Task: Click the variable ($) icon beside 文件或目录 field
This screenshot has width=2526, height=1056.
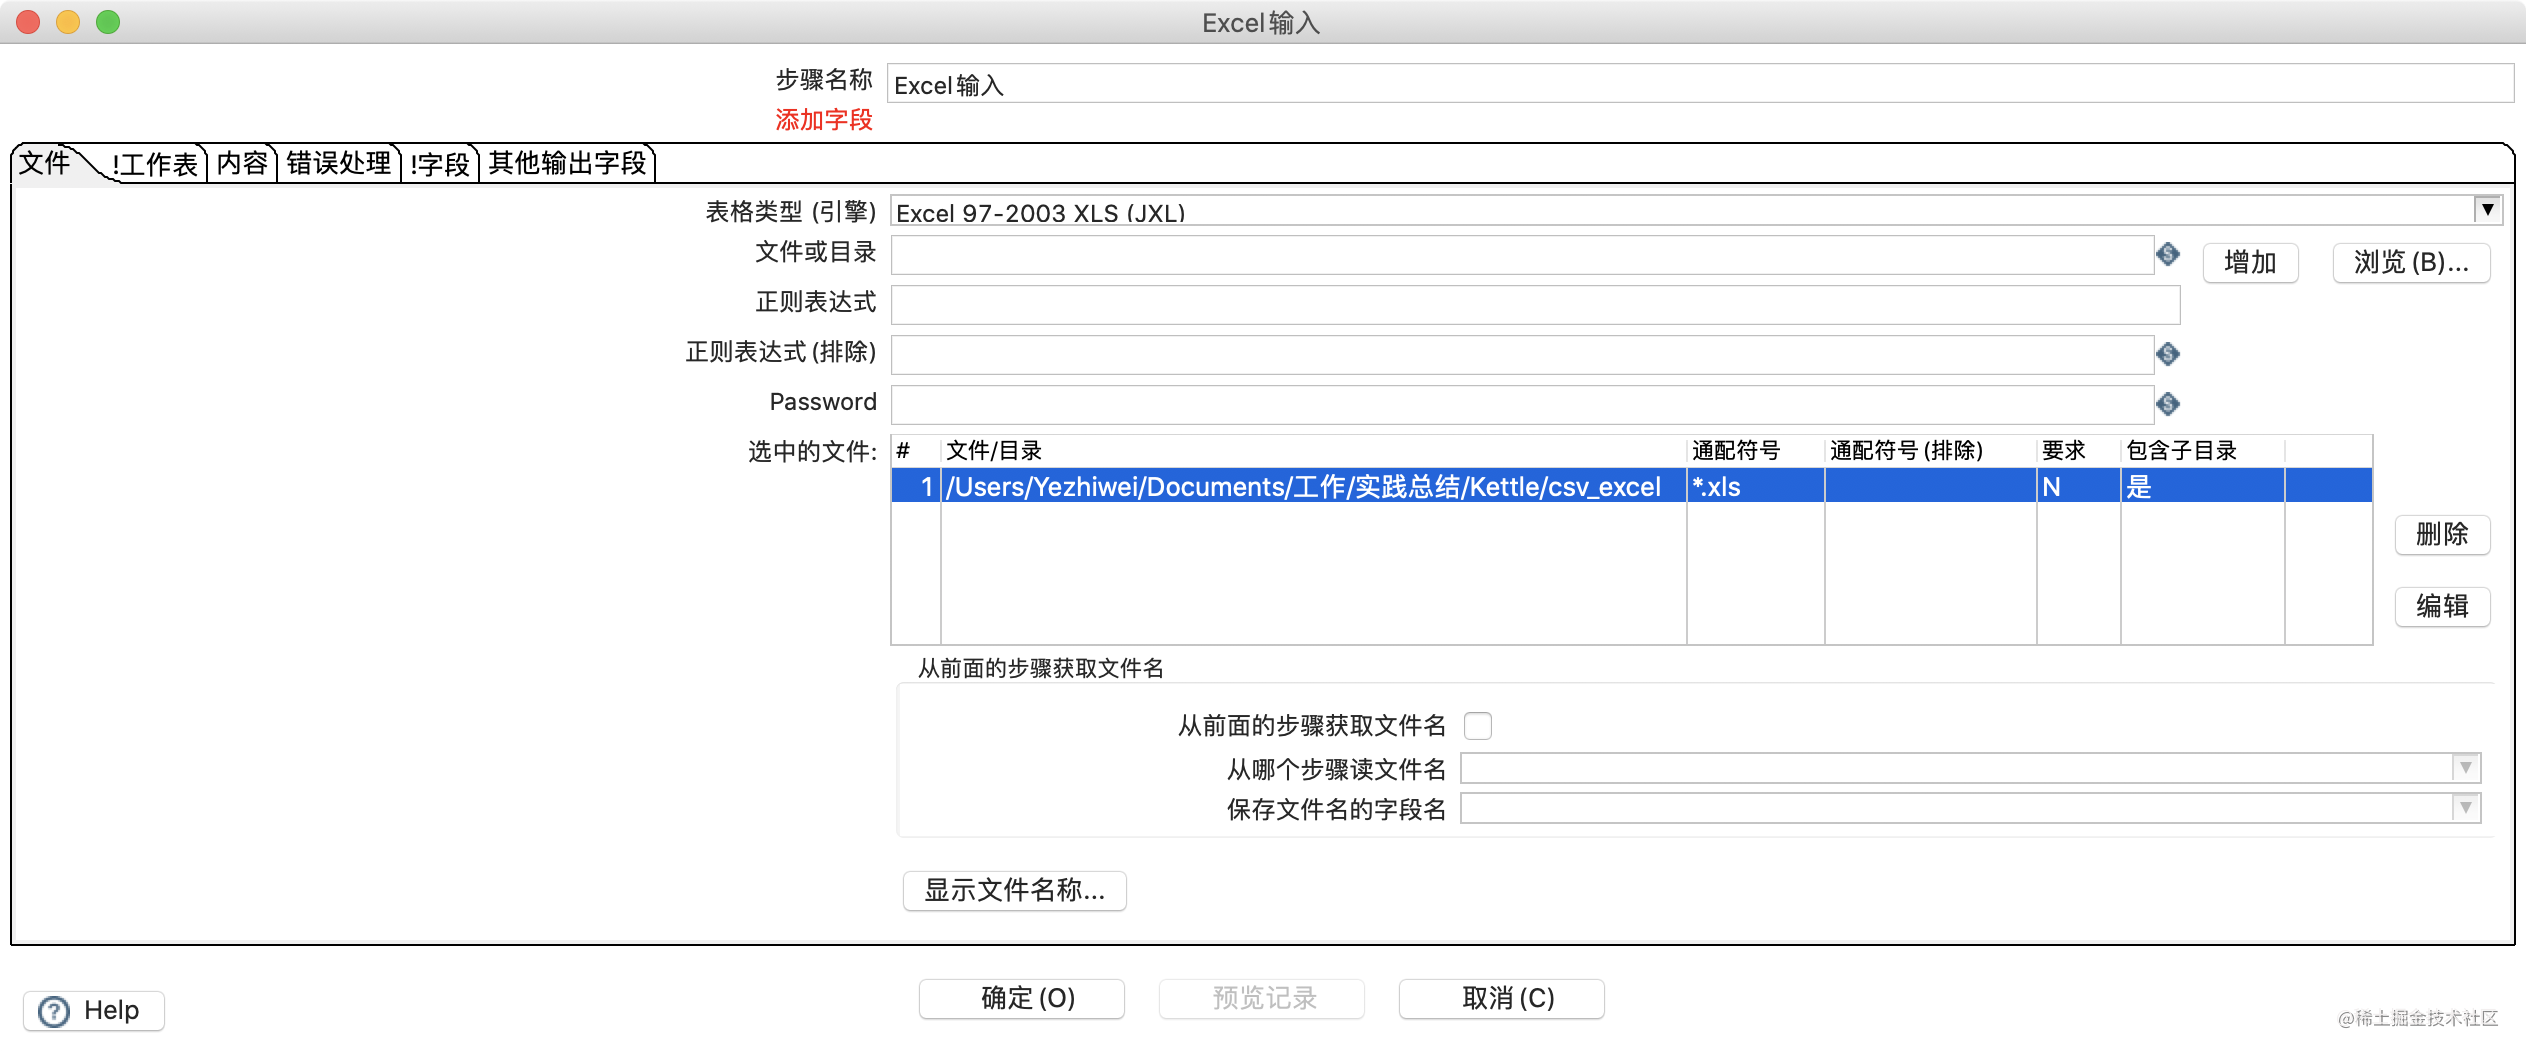Action: point(2168,255)
